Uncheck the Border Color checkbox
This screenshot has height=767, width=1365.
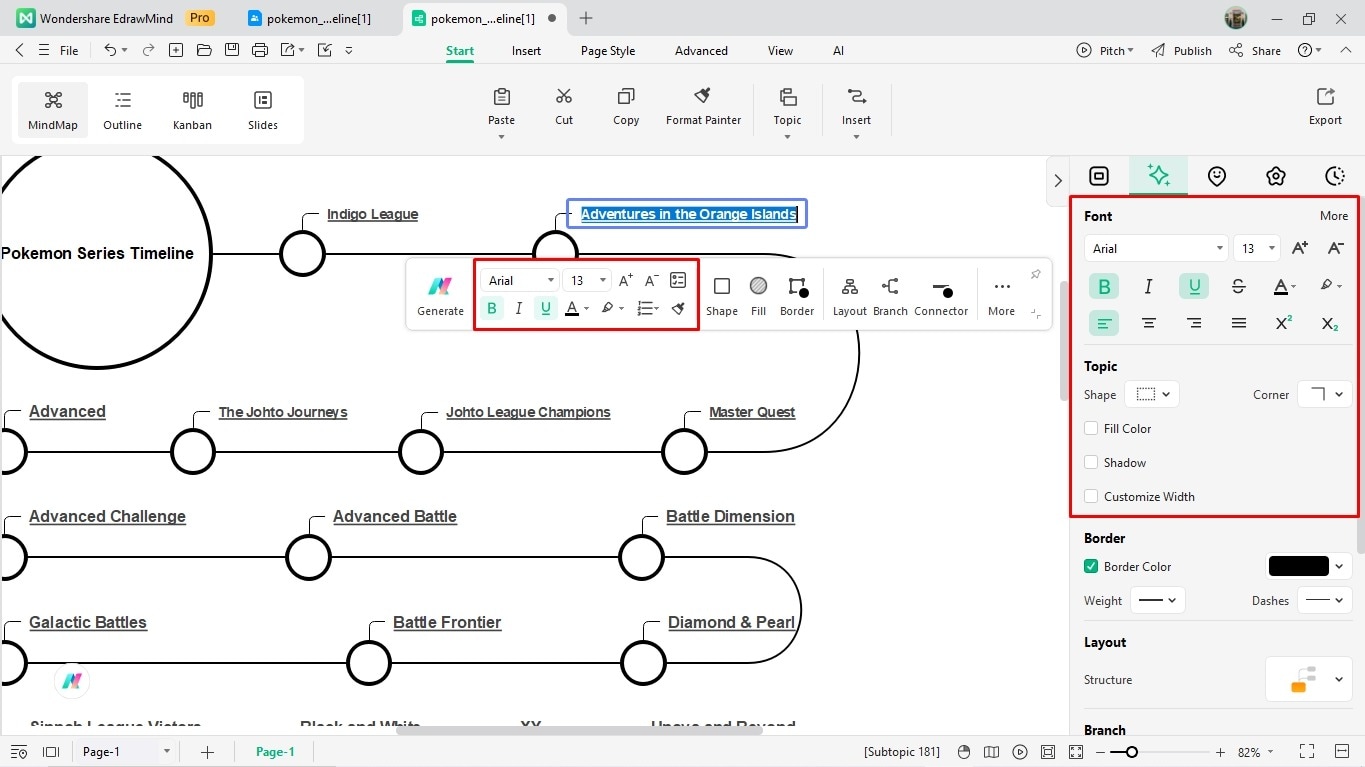pos(1091,566)
